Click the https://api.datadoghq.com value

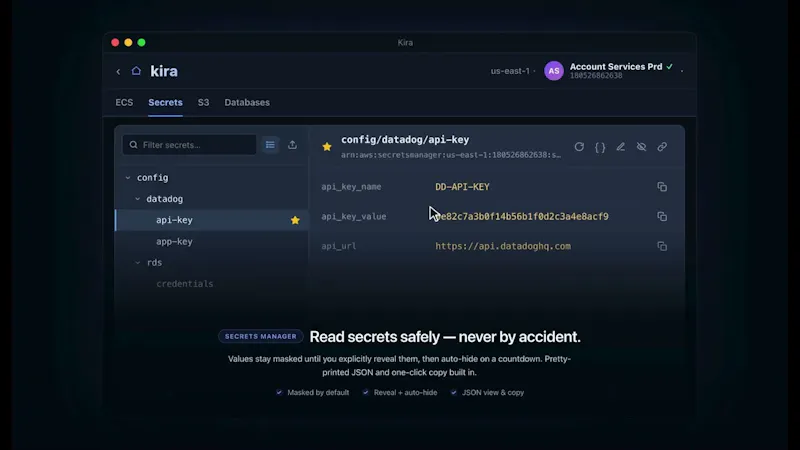click(x=503, y=246)
